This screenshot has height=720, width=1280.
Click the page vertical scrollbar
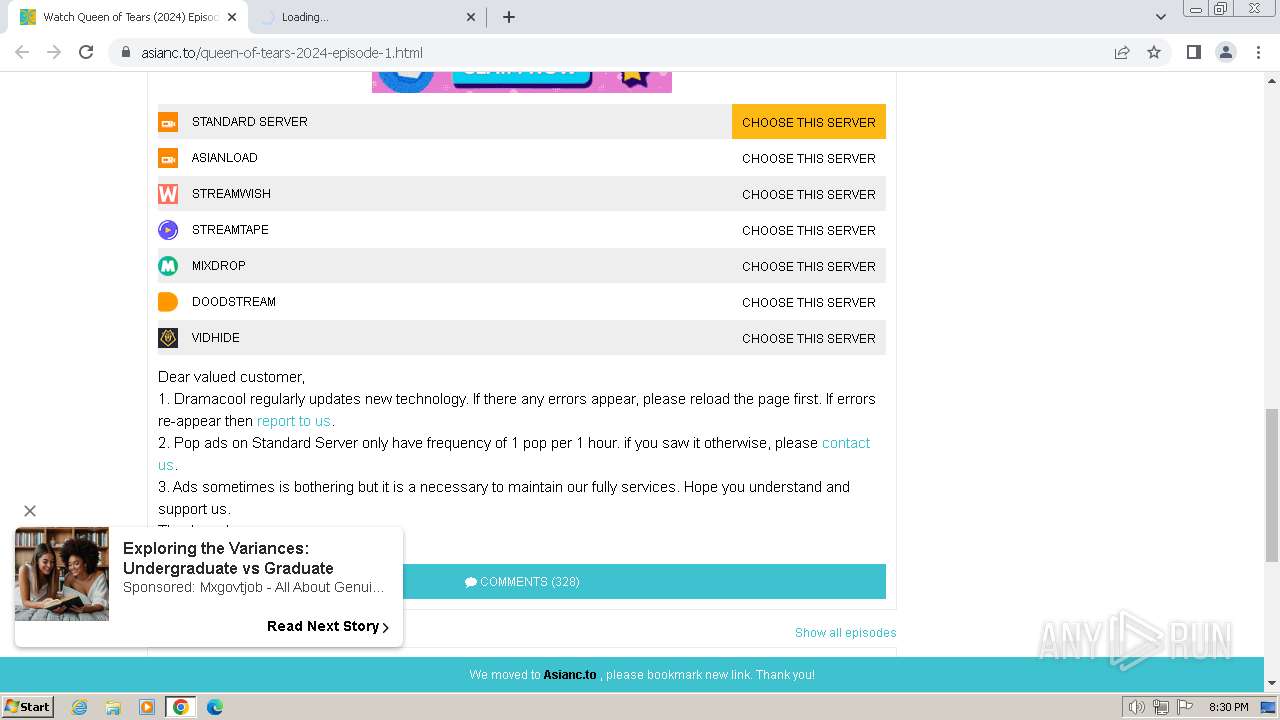pos(1272,485)
